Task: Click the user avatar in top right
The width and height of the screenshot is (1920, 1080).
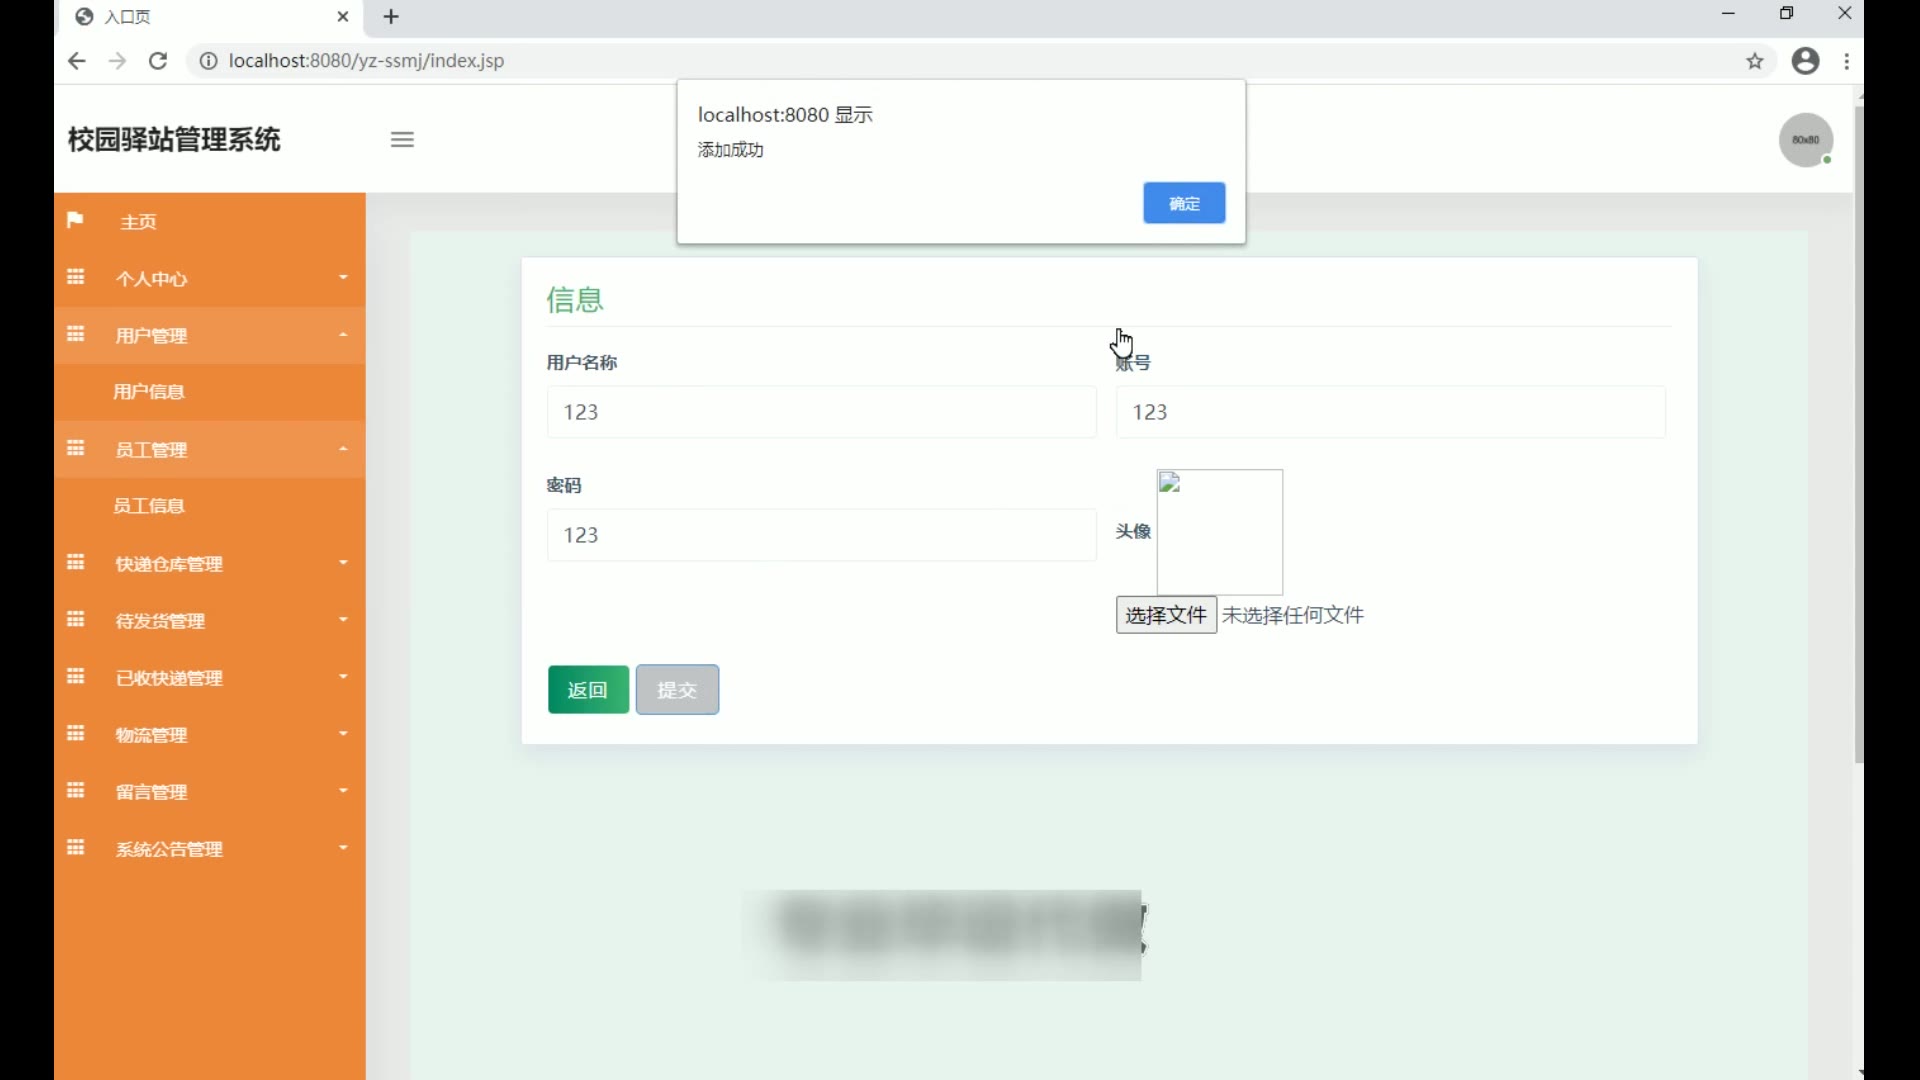Action: pos(1805,140)
